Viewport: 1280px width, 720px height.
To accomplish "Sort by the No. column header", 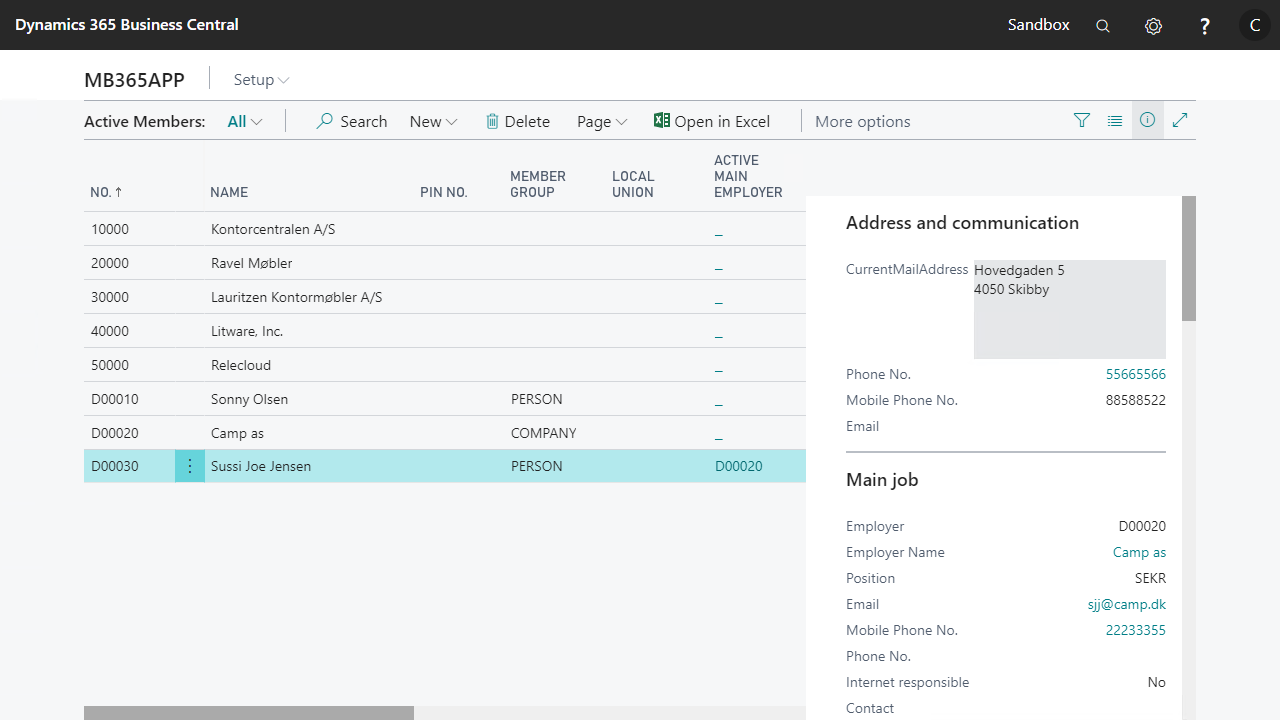I will 106,192.
